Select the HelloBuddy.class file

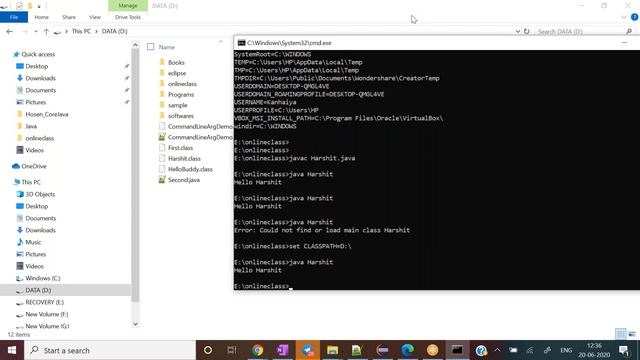point(190,169)
